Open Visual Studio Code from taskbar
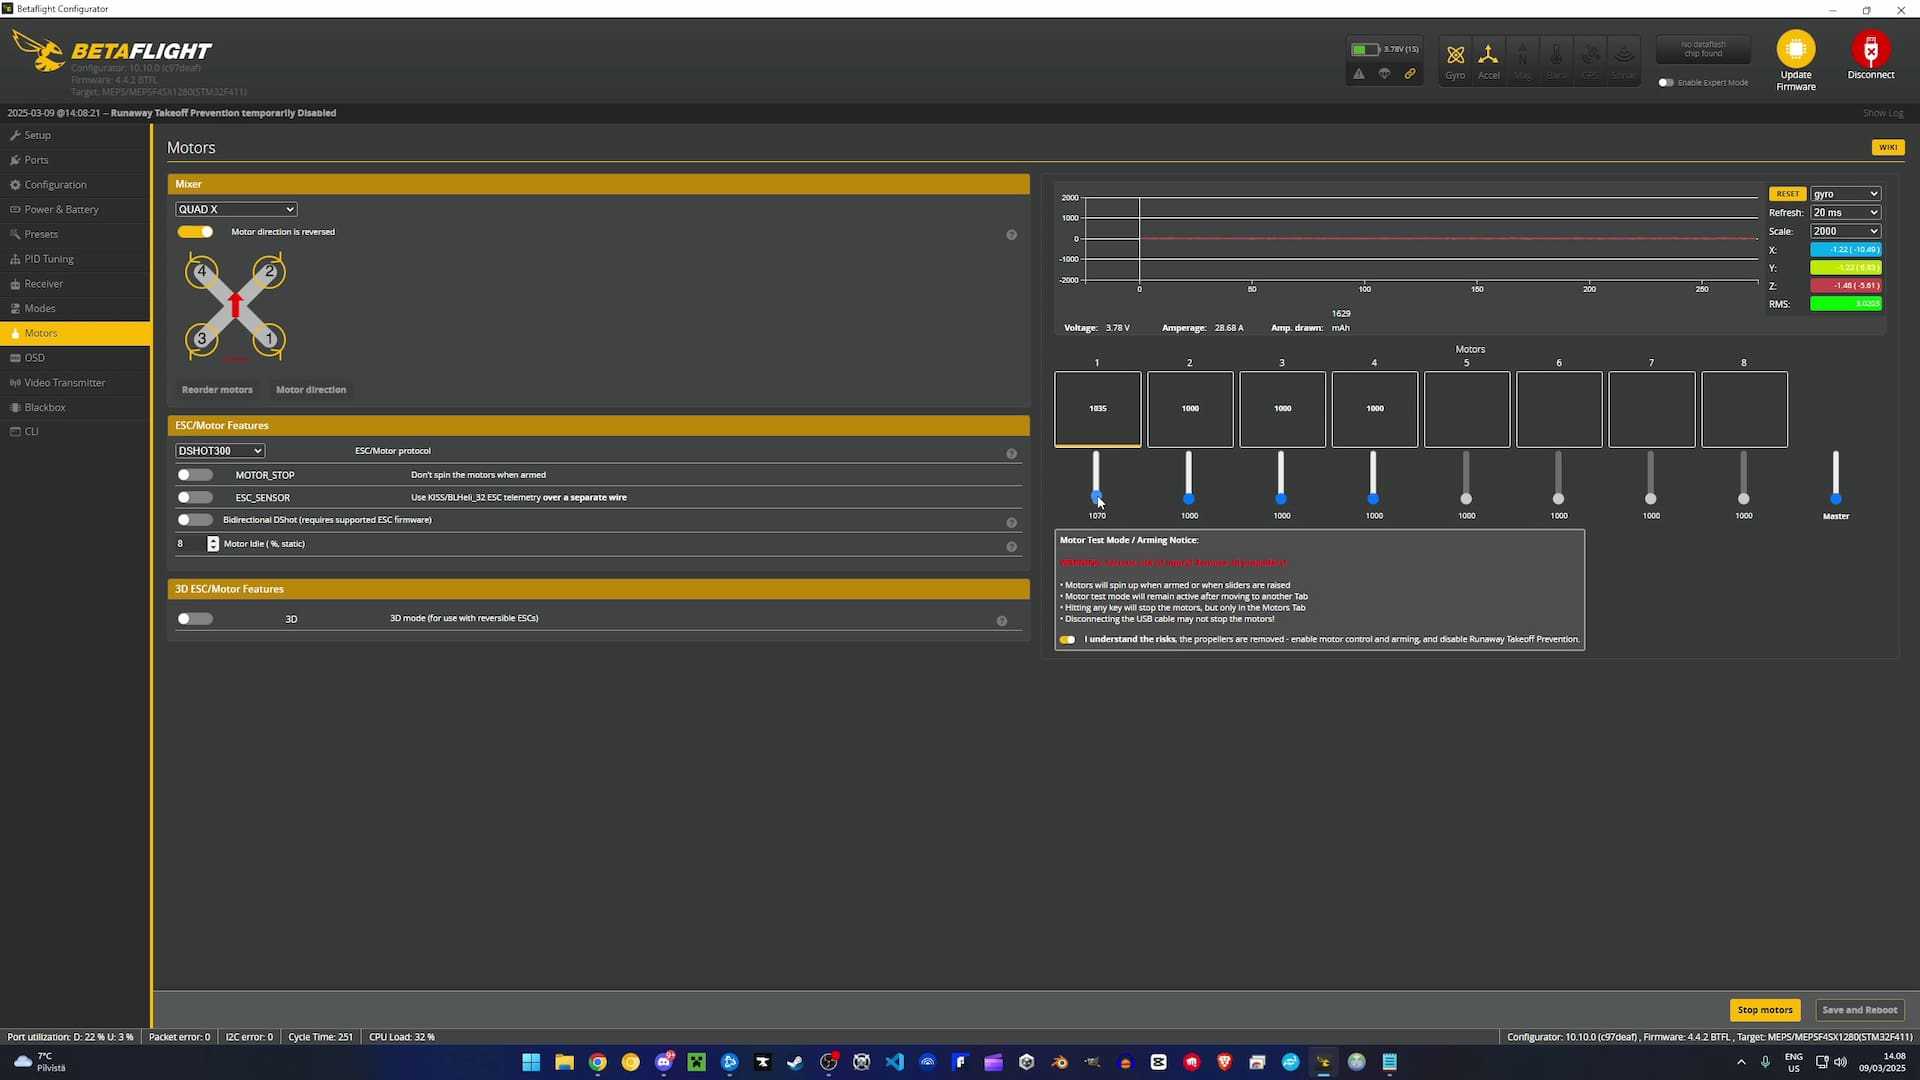 tap(894, 1062)
